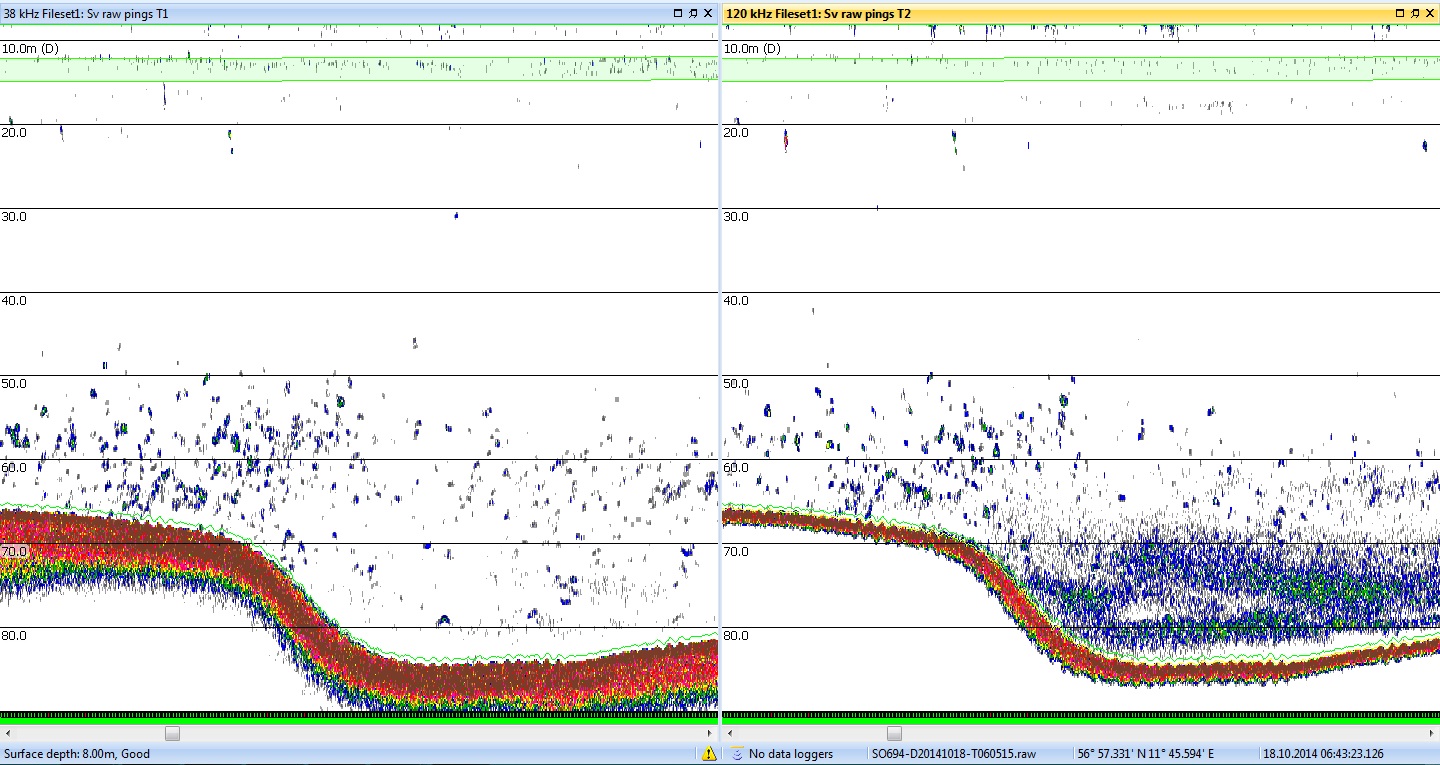The width and height of the screenshot is (1440, 765).
Task: Click the No data loggers status label
Action: (x=790, y=754)
